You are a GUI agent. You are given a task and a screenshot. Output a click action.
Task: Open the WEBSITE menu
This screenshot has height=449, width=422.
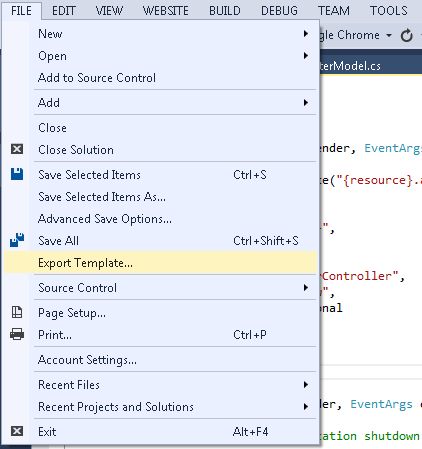pyautogui.click(x=166, y=11)
